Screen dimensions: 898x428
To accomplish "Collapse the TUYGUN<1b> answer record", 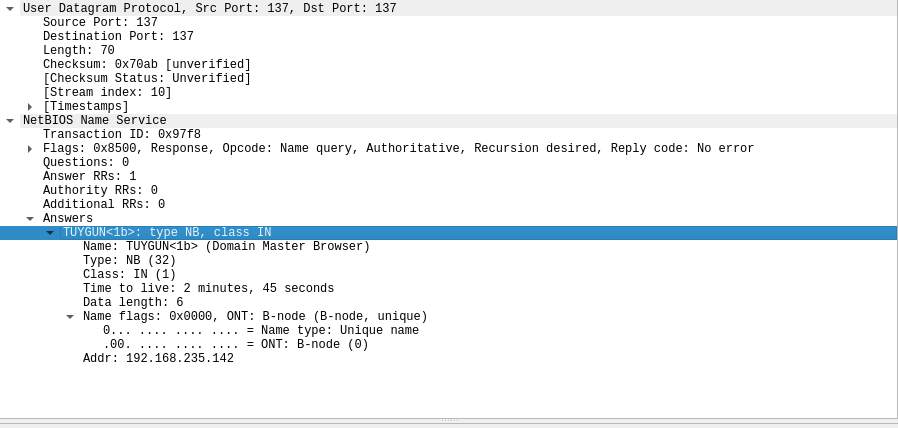I will [50, 233].
